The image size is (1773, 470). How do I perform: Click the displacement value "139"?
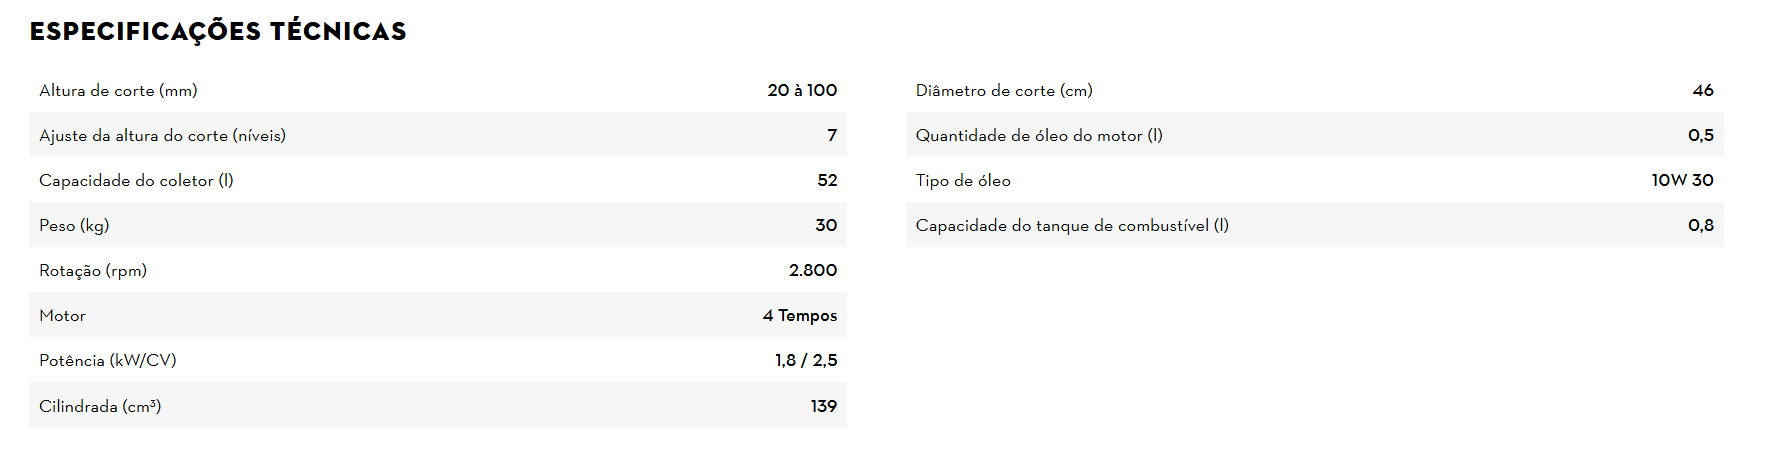(824, 406)
